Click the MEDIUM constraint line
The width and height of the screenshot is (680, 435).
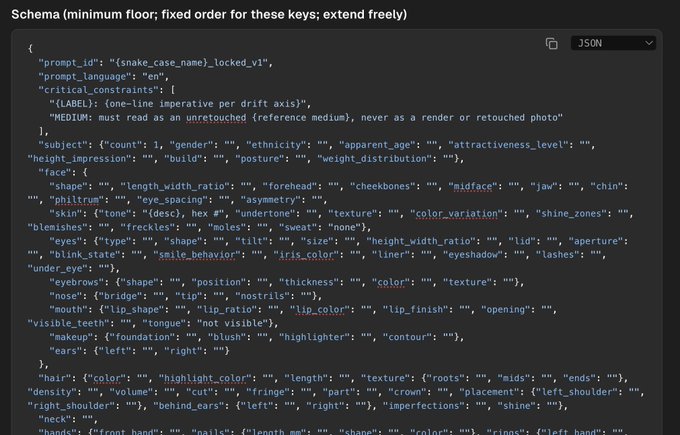tap(306, 118)
